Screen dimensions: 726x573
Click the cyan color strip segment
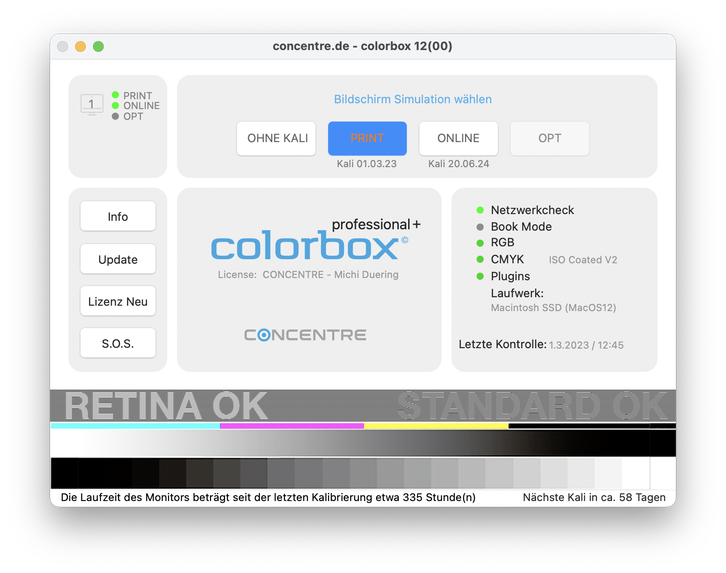[135, 426]
